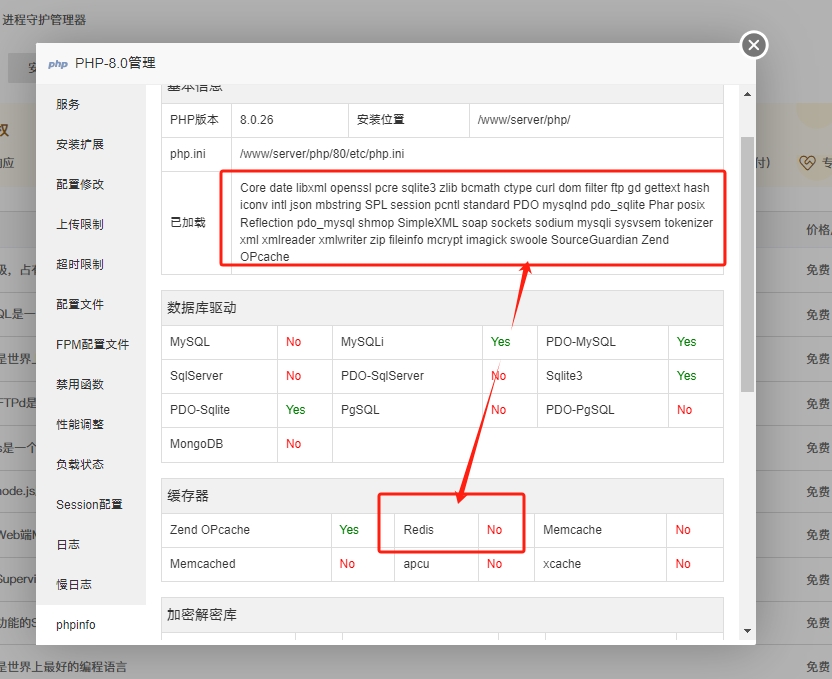Click the scrollbar up arrow in dialog
Image resolution: width=832 pixels, height=679 pixels.
coord(747,94)
